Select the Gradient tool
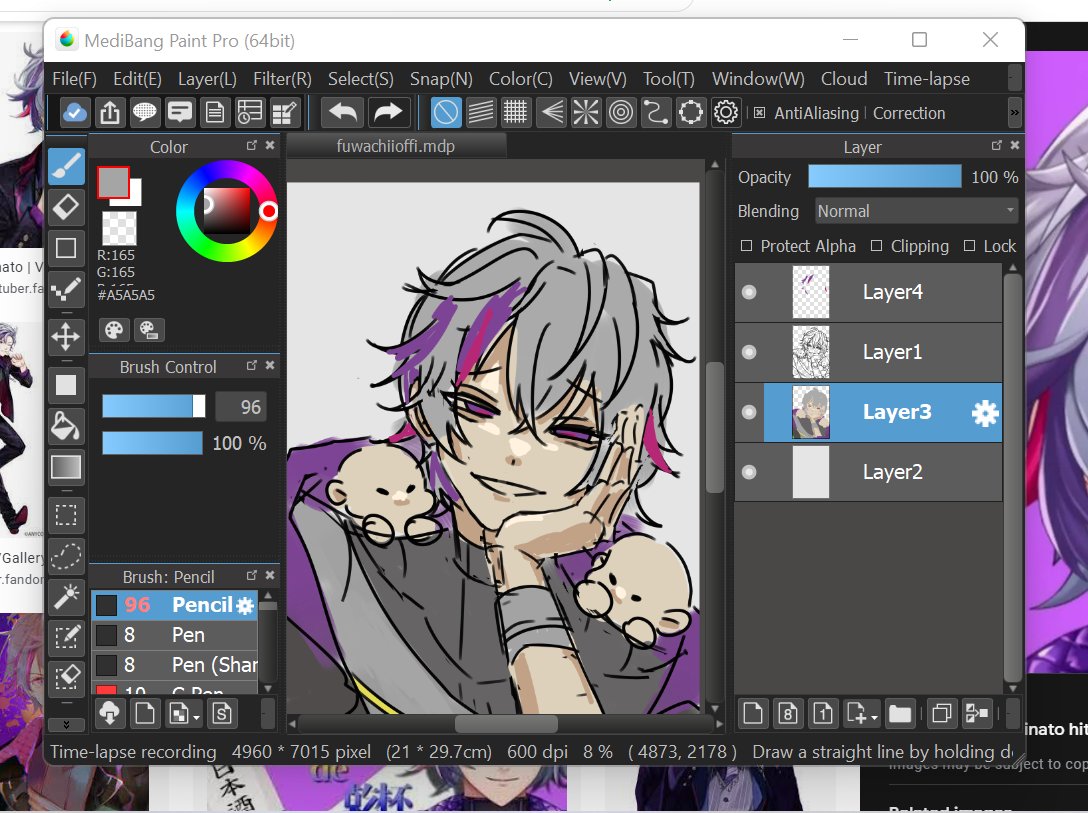 pos(67,467)
